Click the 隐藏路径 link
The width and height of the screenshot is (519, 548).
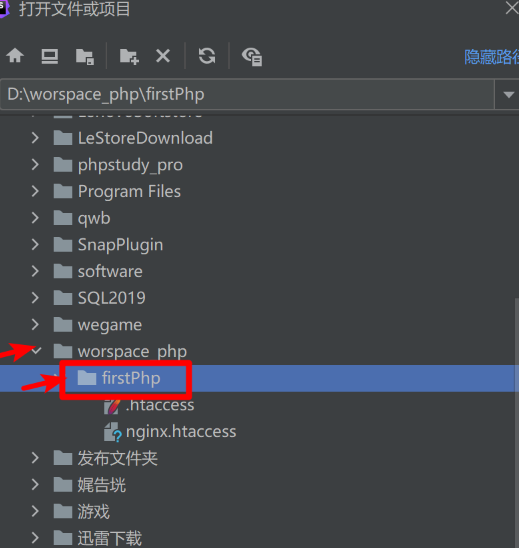pos(491,57)
